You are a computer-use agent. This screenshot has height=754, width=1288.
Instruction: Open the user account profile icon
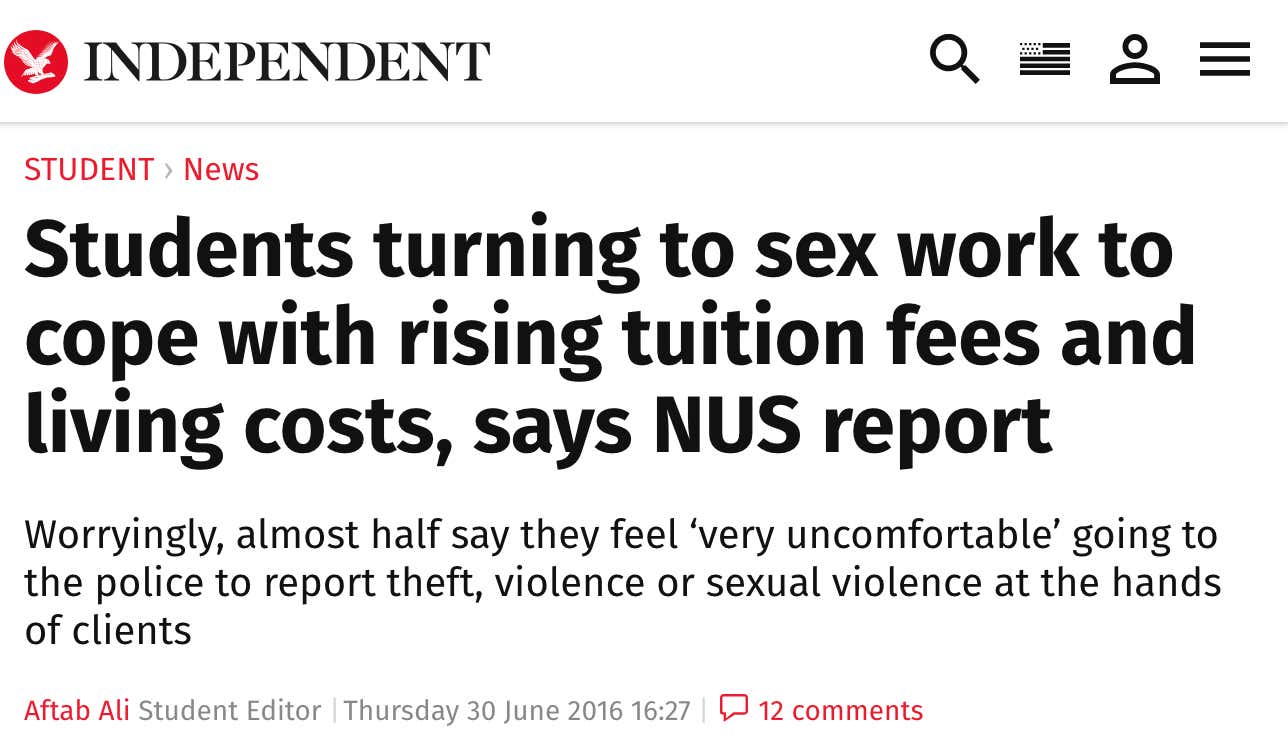coord(1135,59)
